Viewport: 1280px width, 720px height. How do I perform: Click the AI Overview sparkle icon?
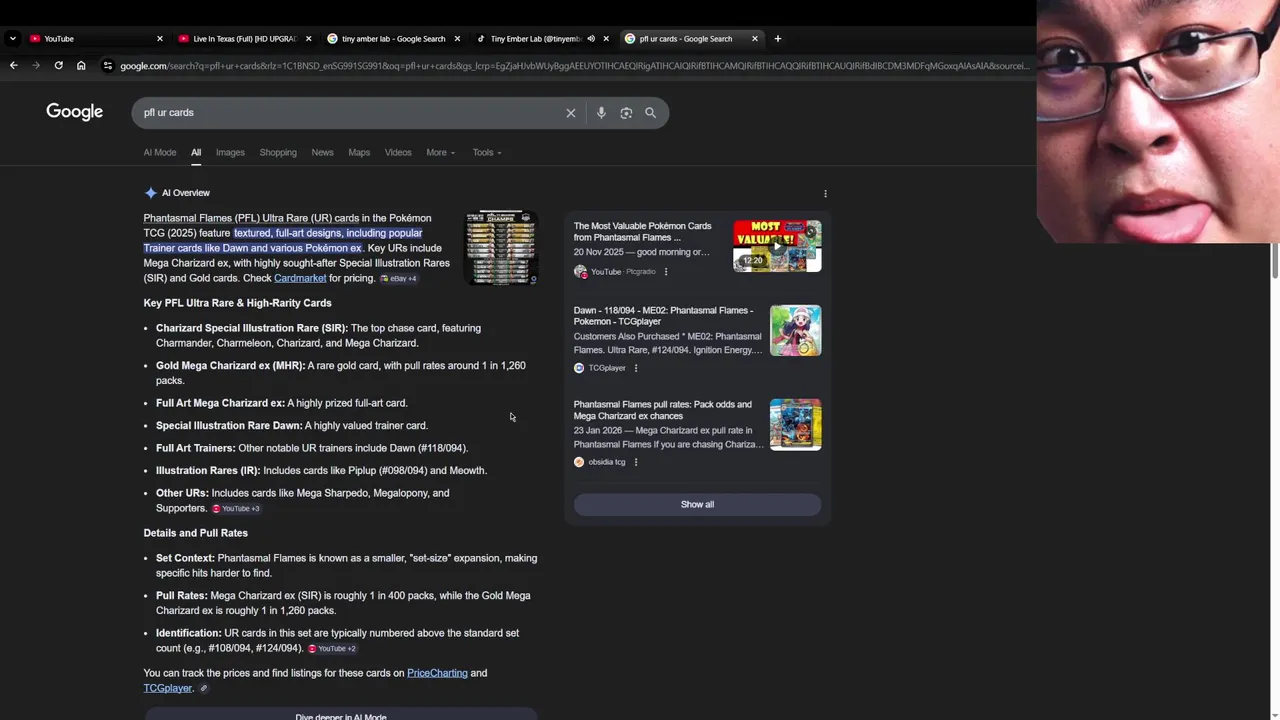pyautogui.click(x=151, y=193)
